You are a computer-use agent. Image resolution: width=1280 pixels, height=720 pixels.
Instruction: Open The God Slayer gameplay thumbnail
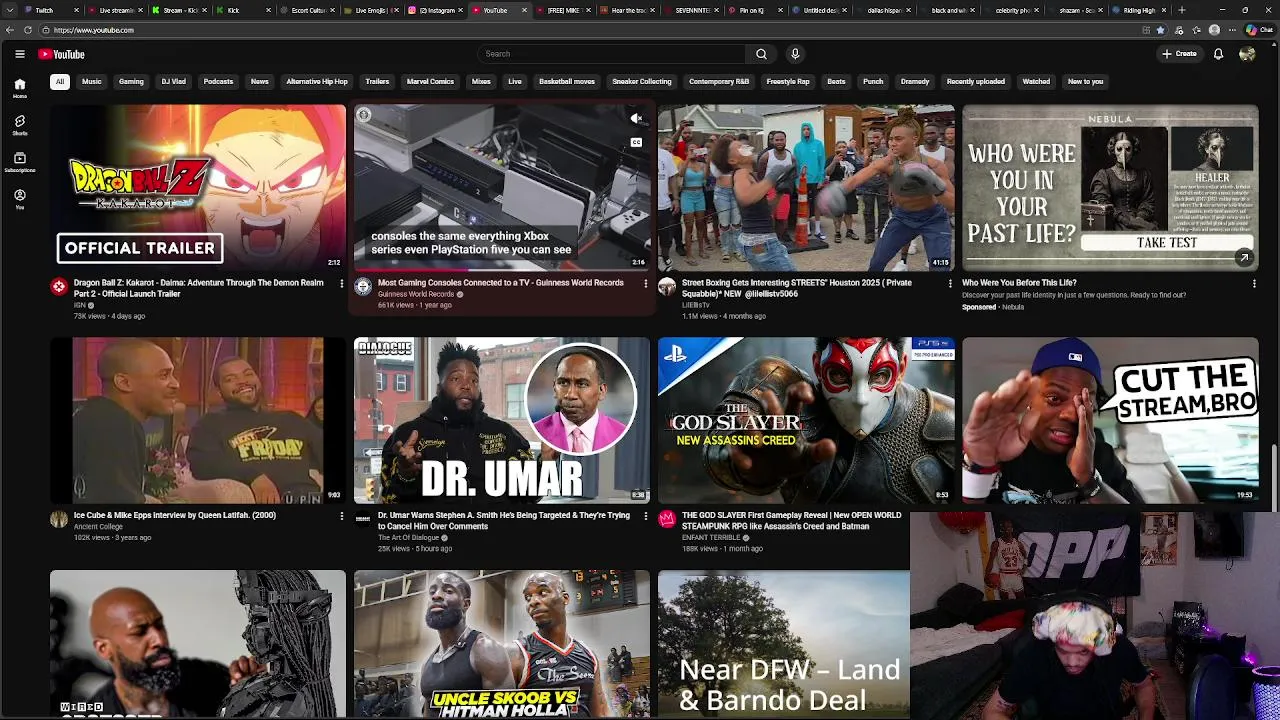pyautogui.click(x=806, y=420)
